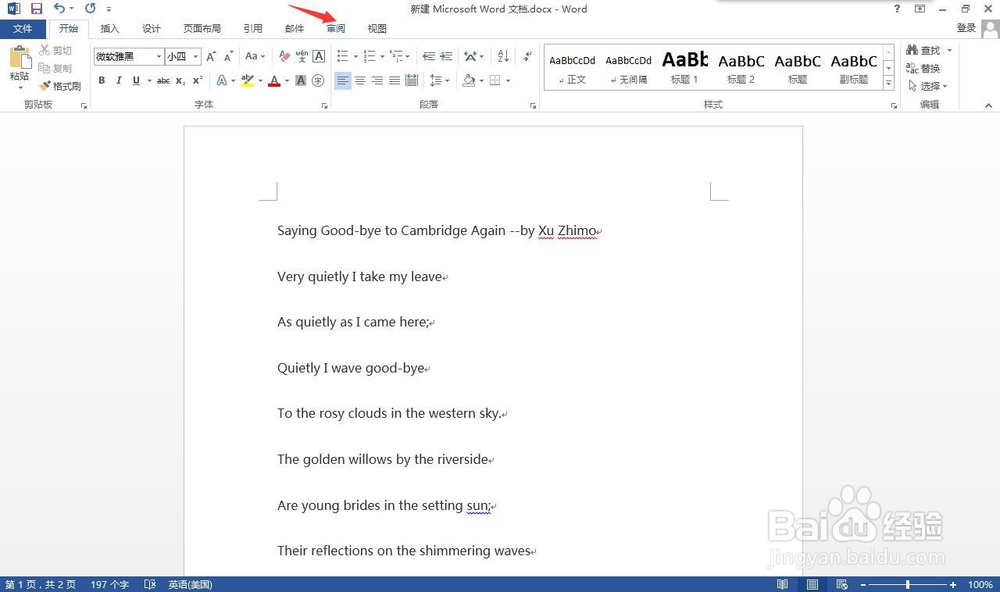Click the Character Border icon

[319, 56]
